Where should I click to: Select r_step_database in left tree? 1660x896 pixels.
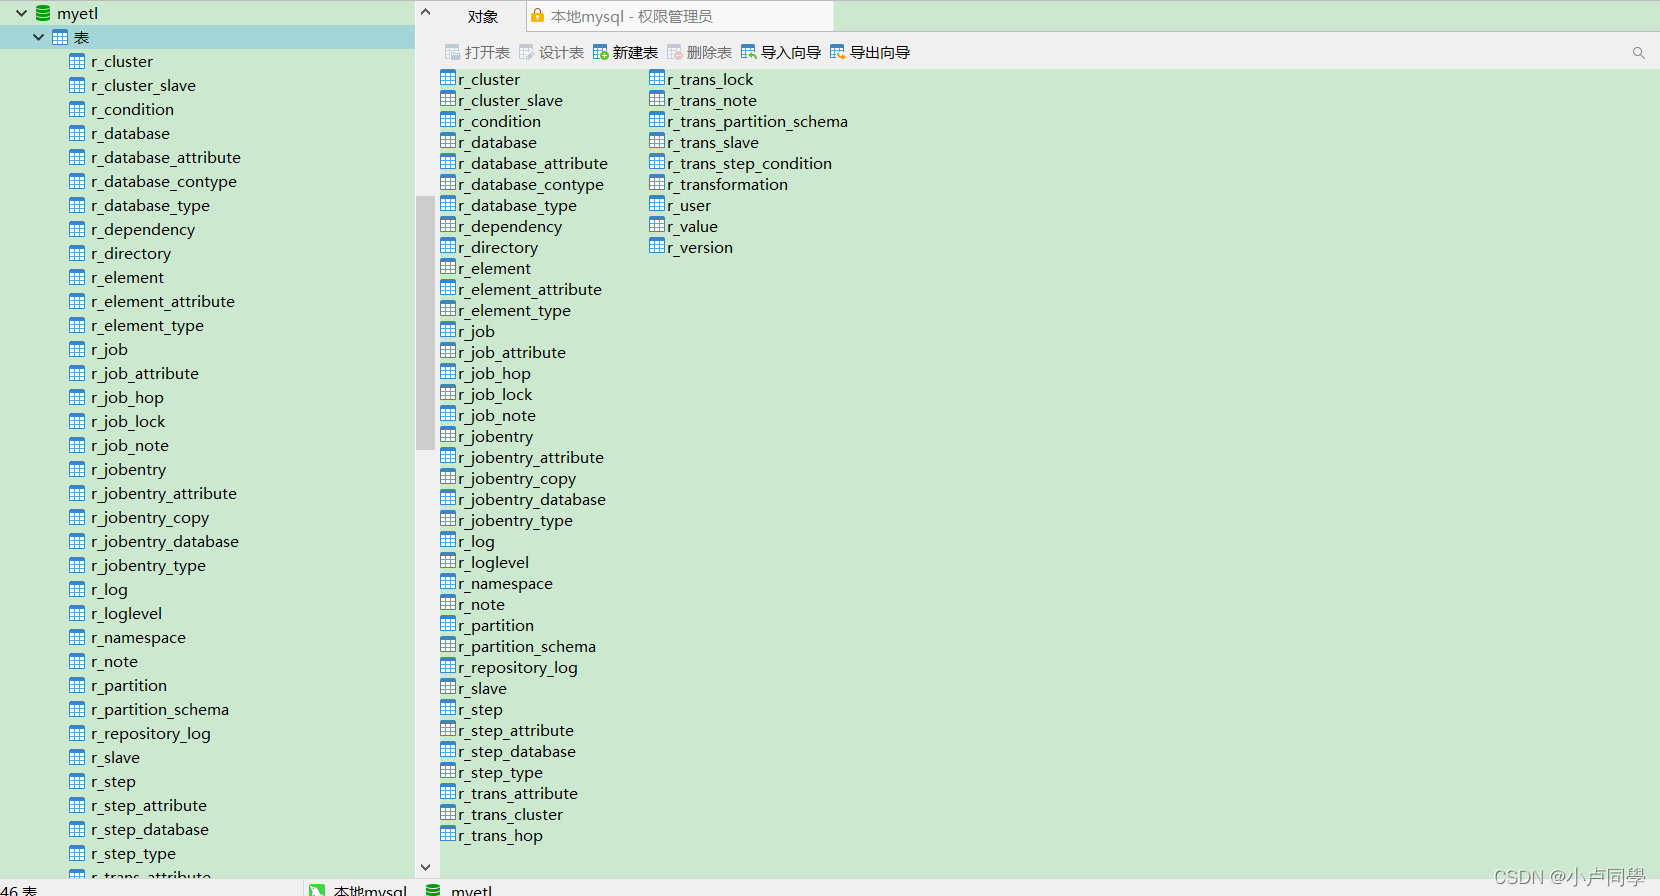150,829
